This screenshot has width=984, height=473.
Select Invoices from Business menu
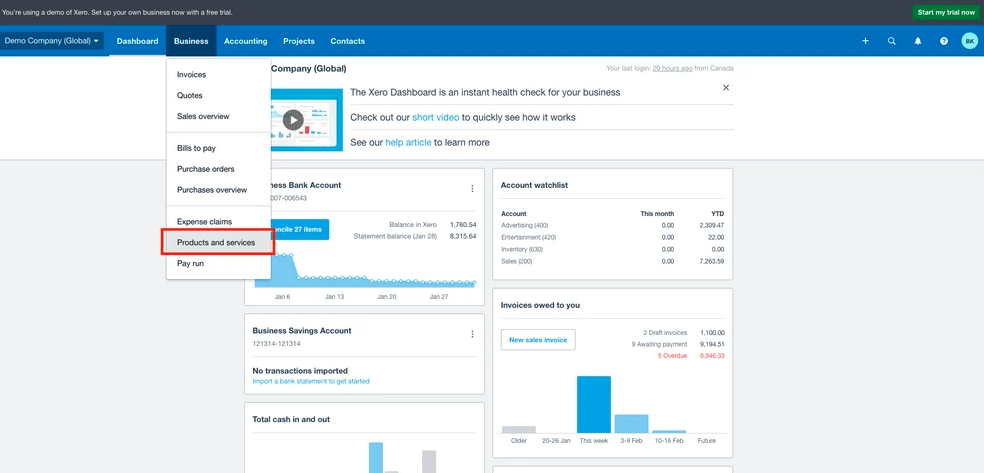pos(218,75)
